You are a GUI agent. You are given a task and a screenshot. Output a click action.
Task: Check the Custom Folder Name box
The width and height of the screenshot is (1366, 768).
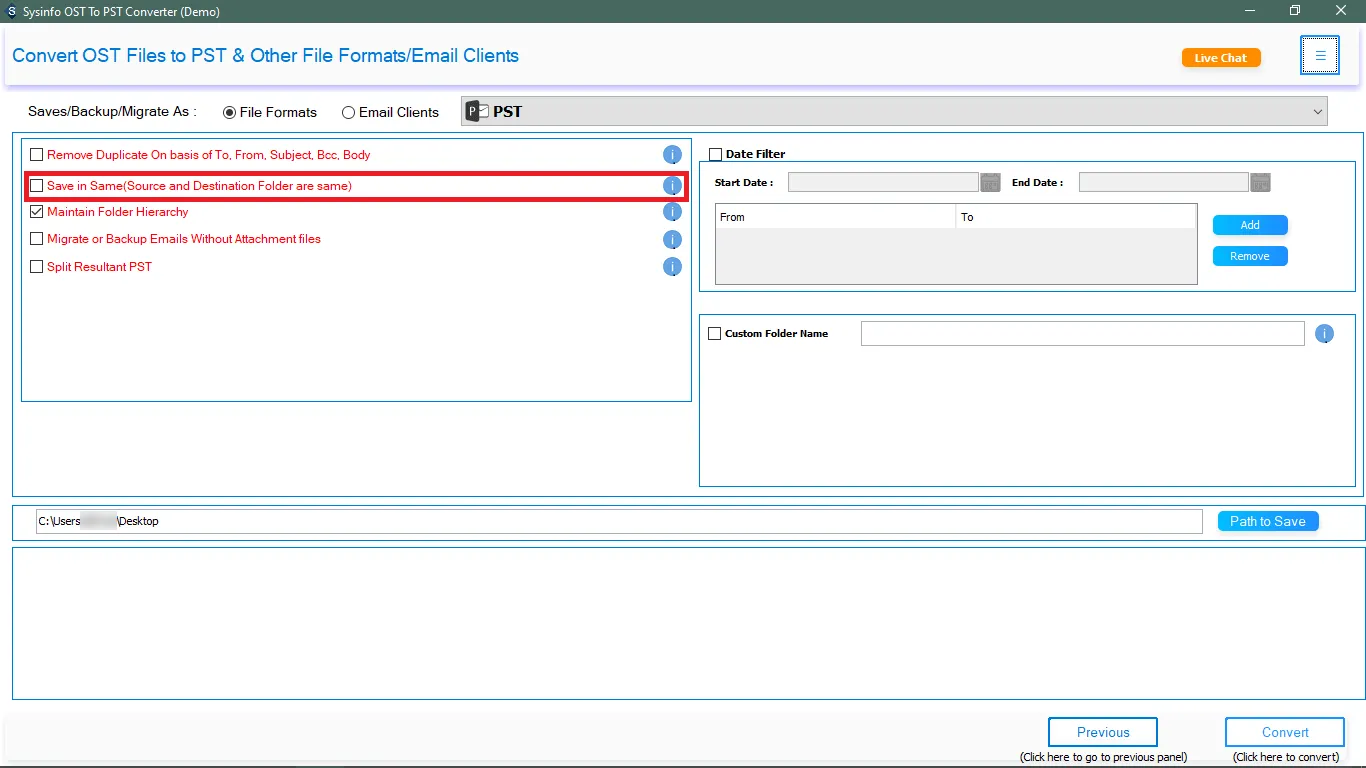(714, 334)
